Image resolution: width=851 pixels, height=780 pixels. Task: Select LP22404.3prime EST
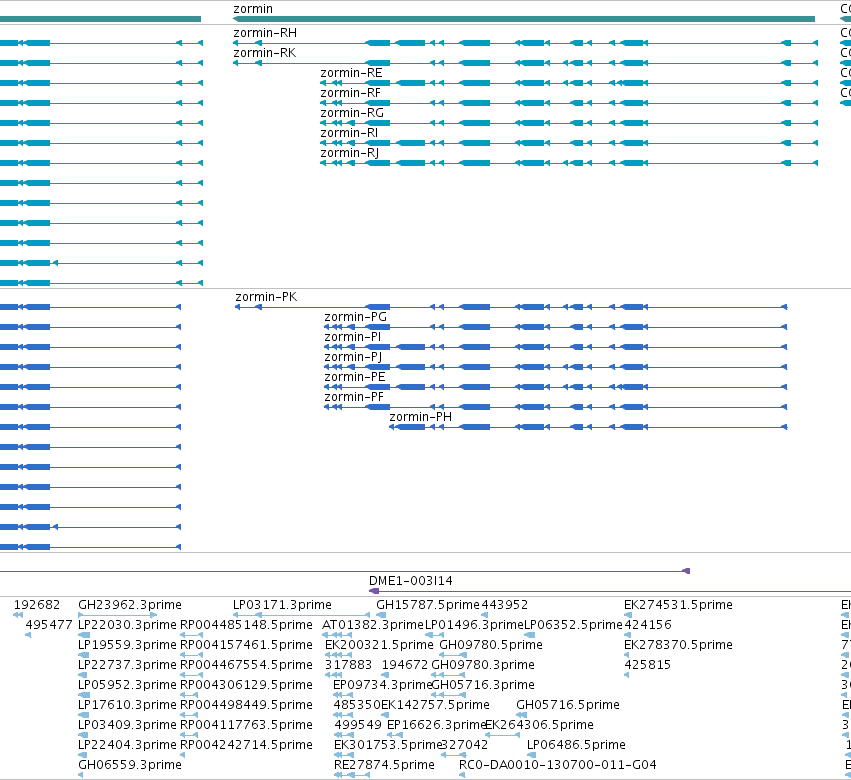128,745
